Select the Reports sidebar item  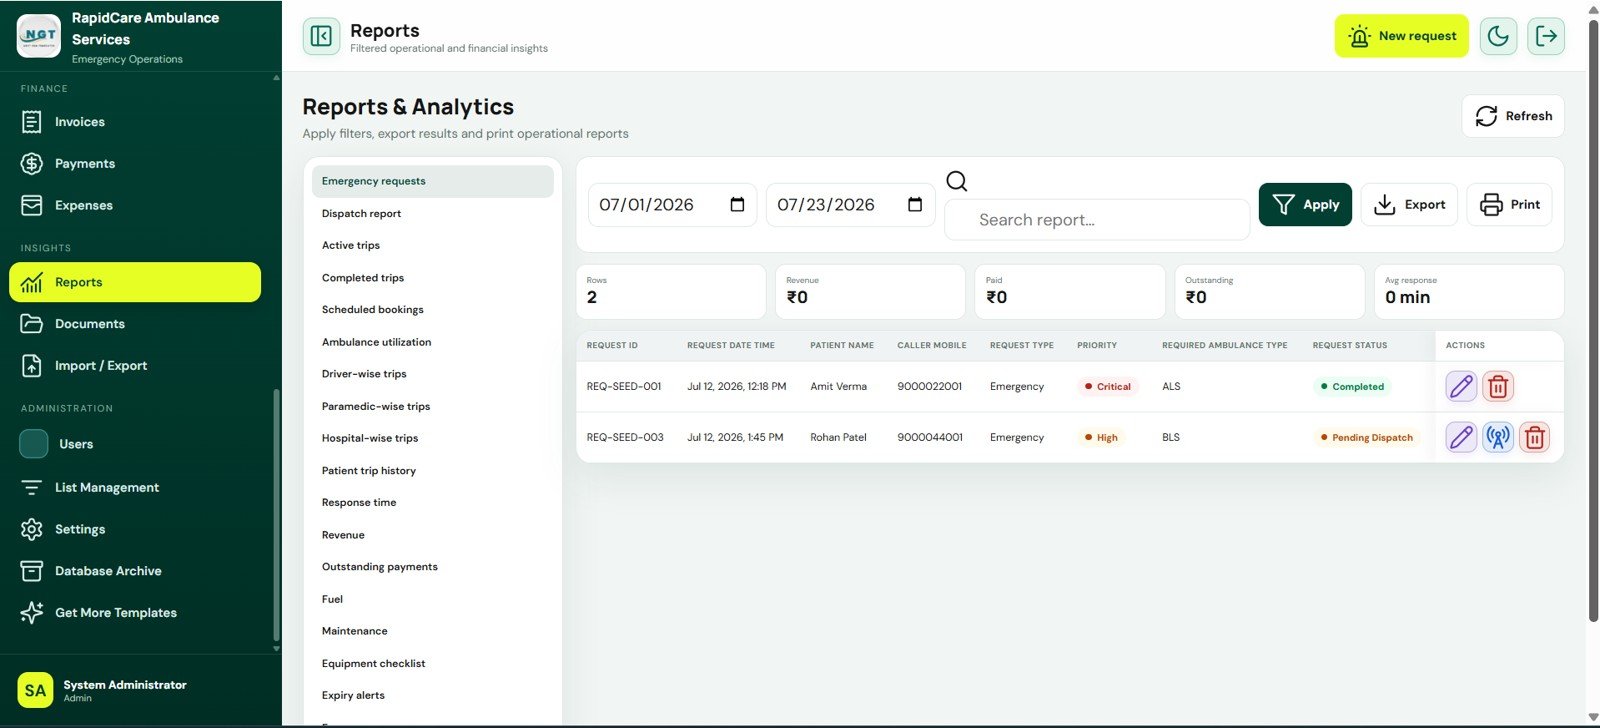point(135,282)
